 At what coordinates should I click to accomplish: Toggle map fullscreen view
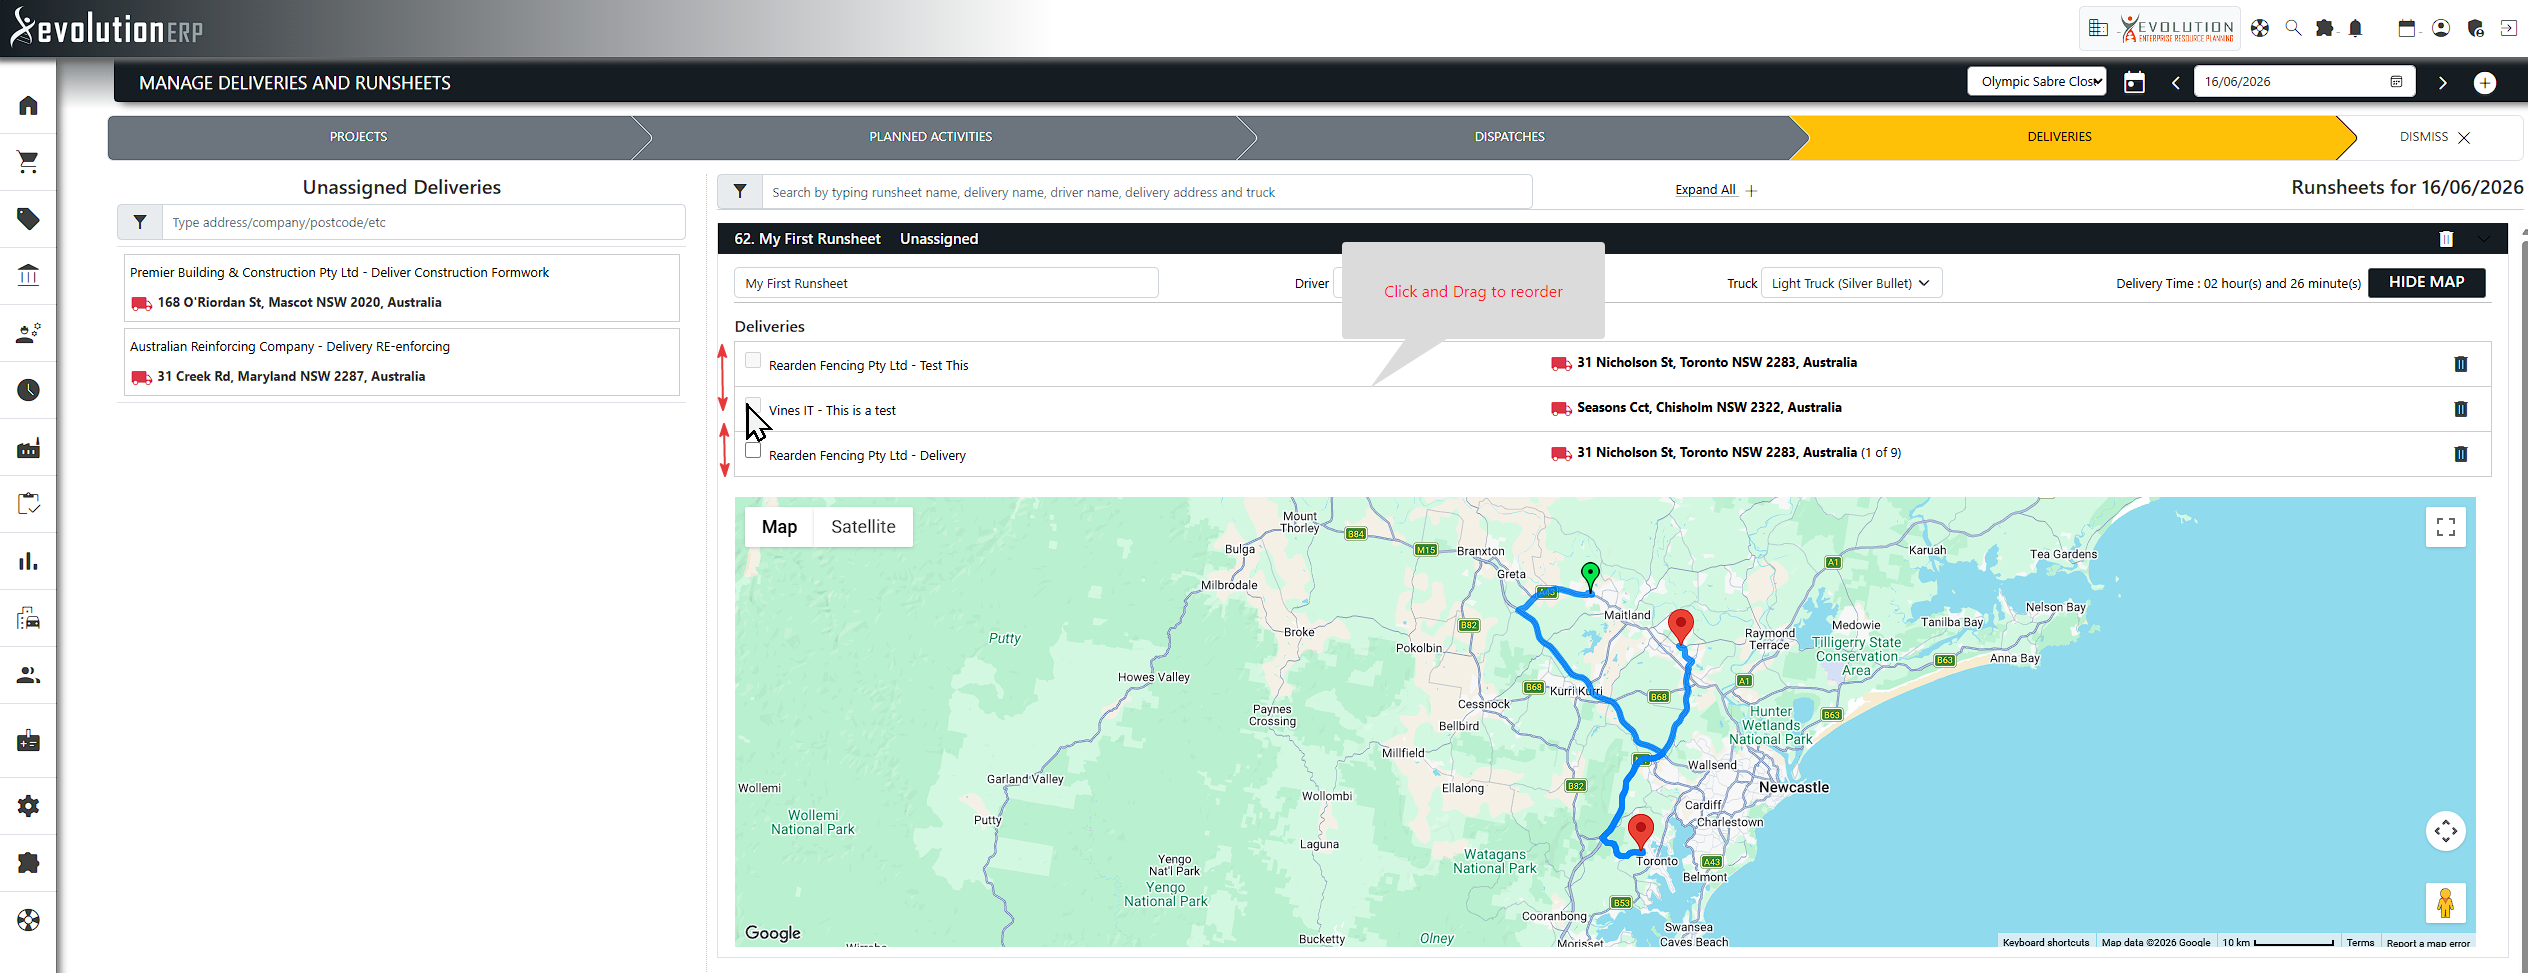[2446, 527]
